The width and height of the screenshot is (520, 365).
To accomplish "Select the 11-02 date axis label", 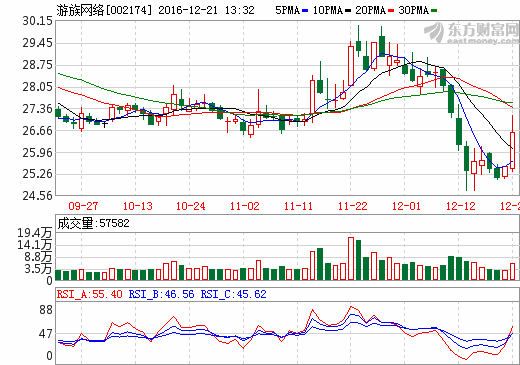I will pyautogui.click(x=244, y=206).
